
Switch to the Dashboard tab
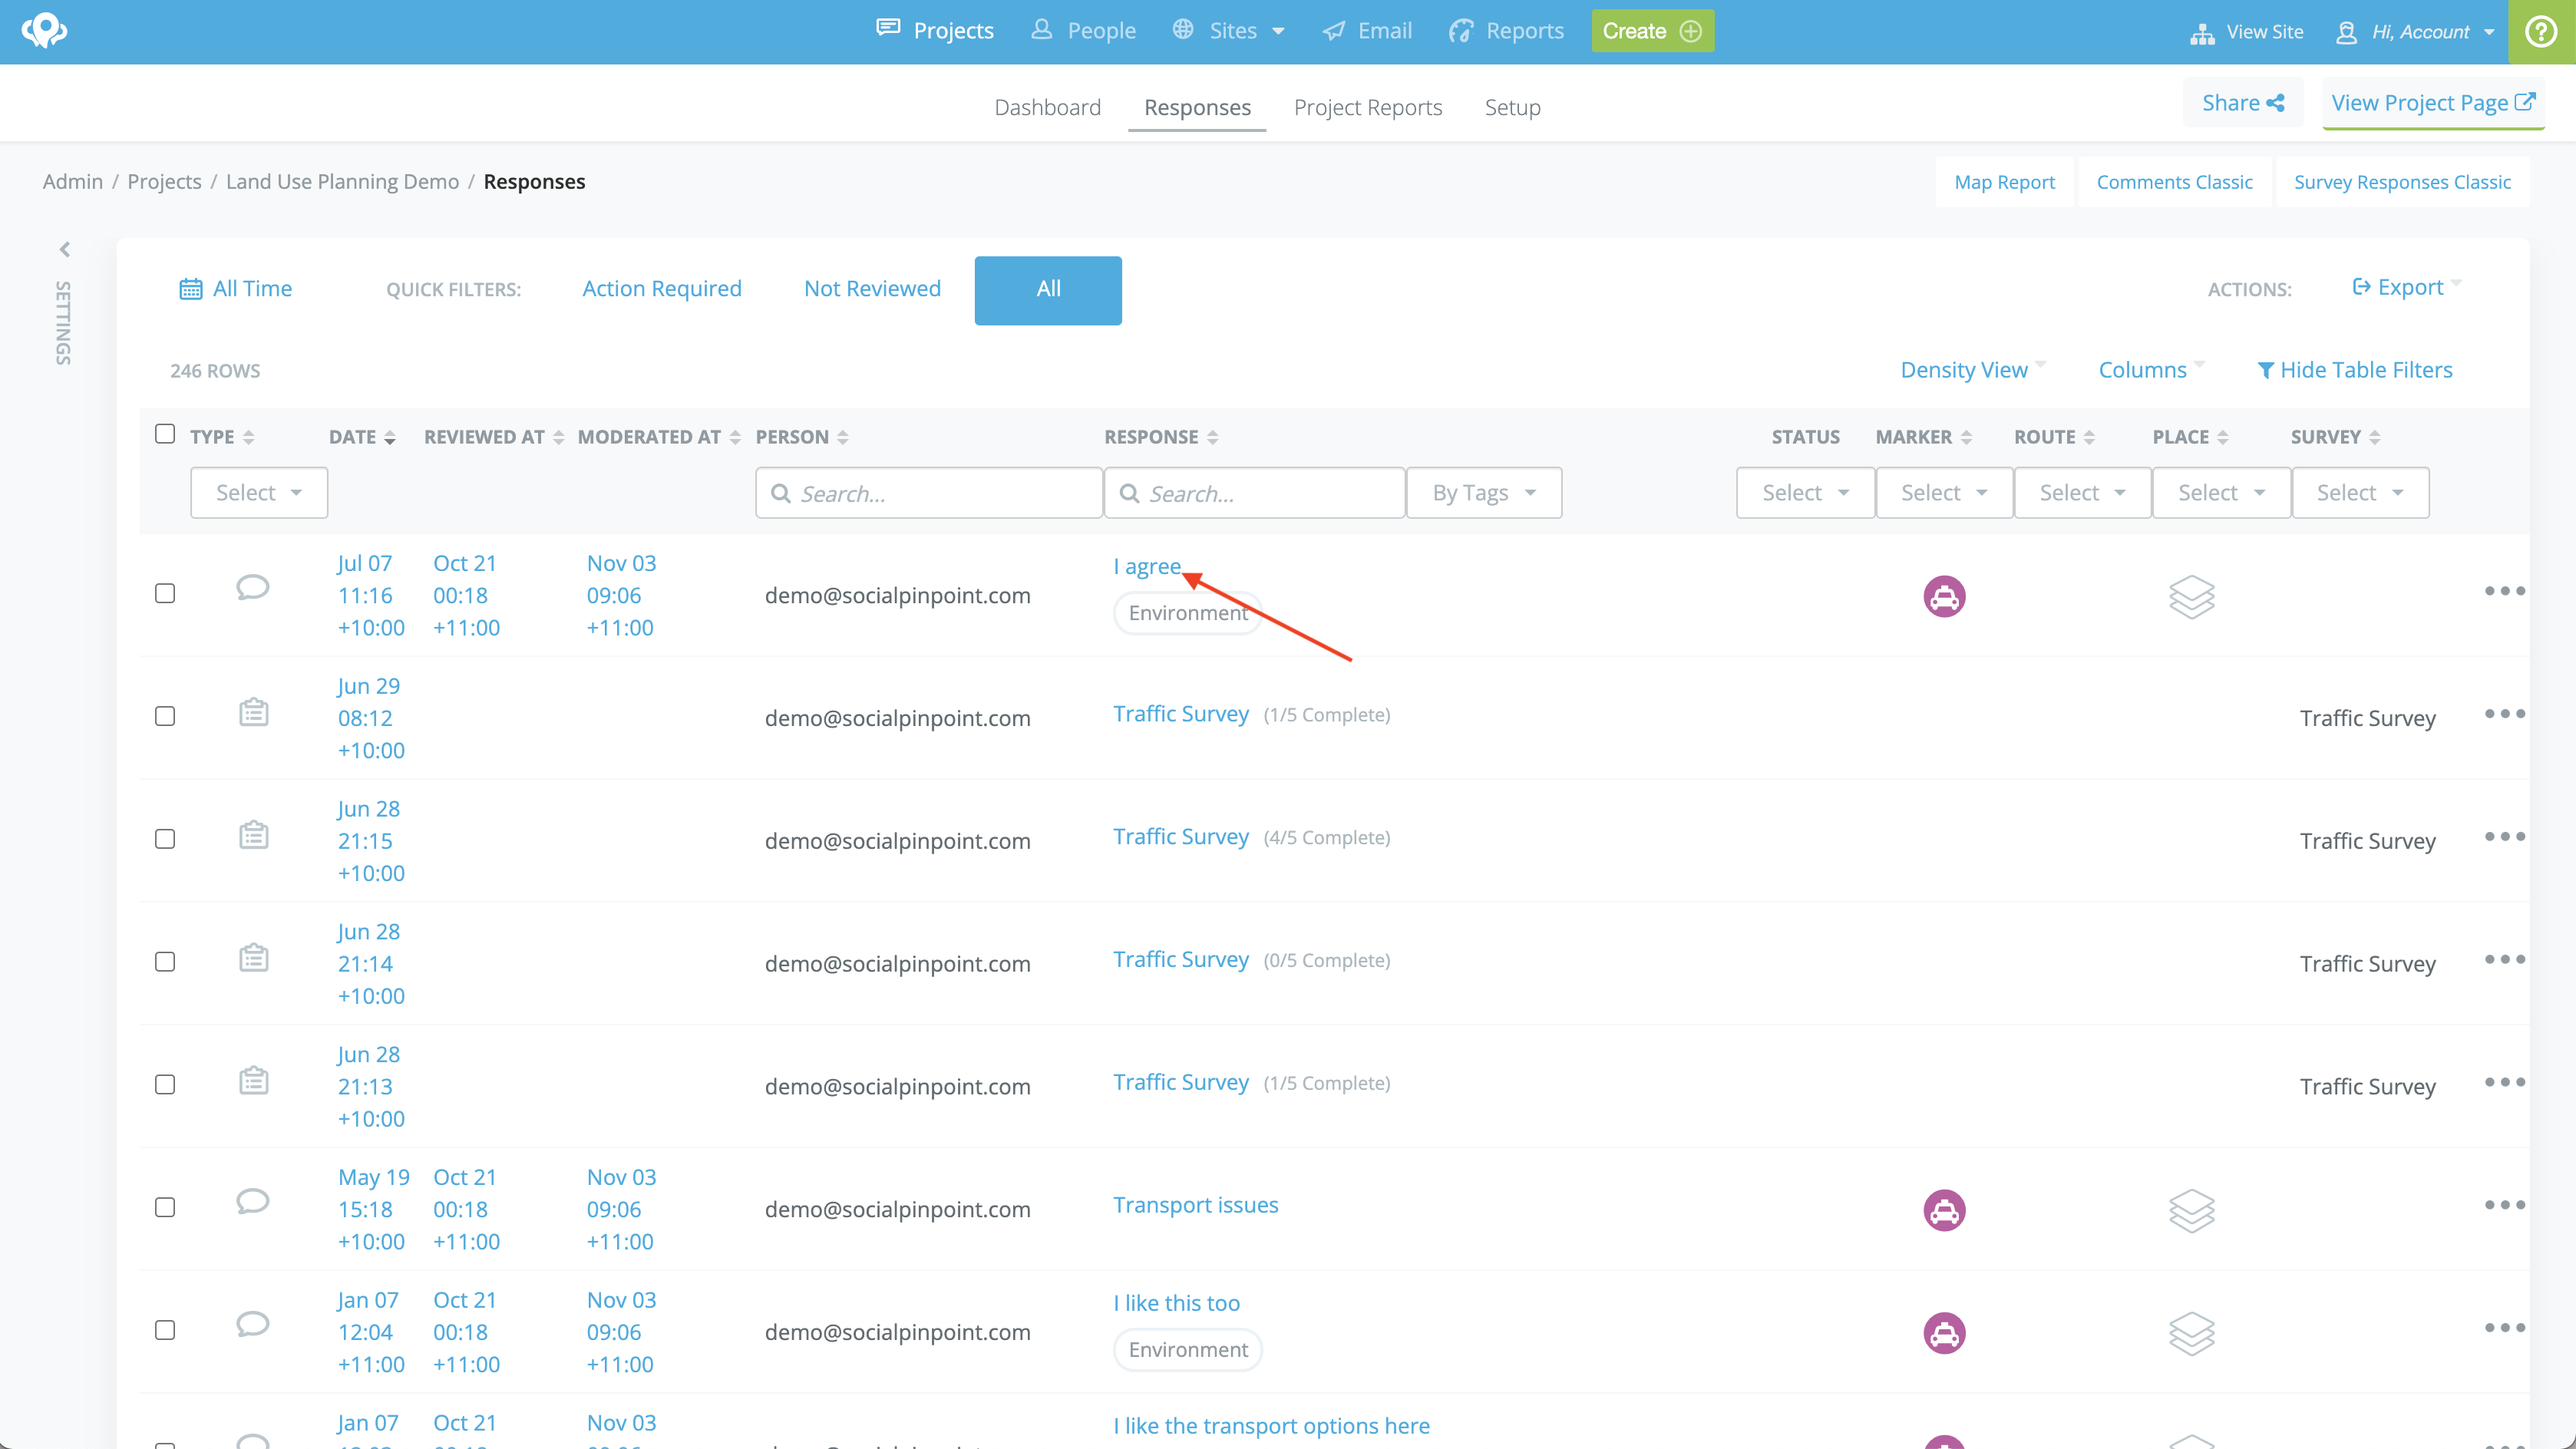pyautogui.click(x=1047, y=107)
